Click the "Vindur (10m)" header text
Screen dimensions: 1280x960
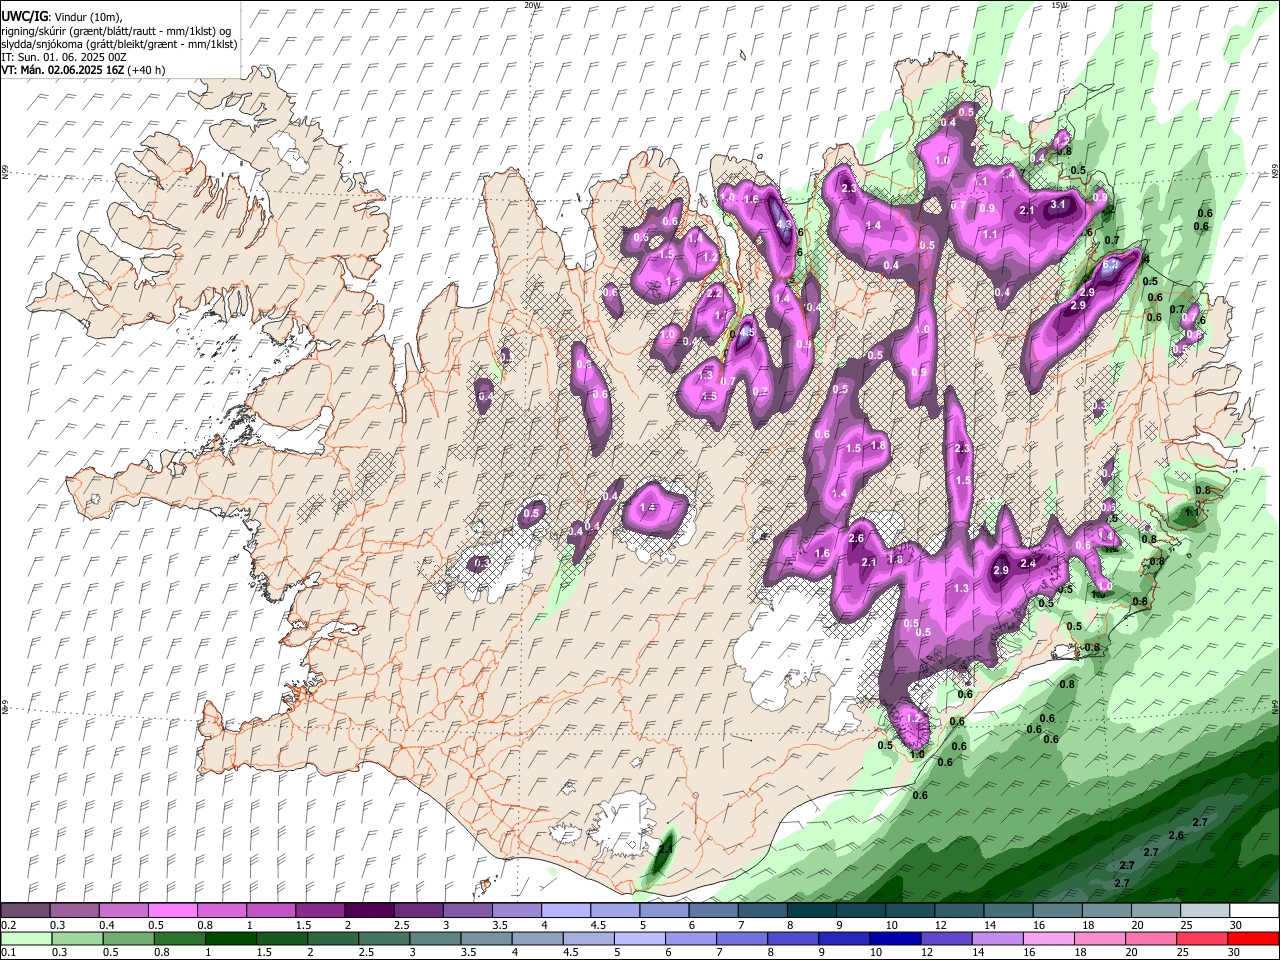[x=86, y=17]
